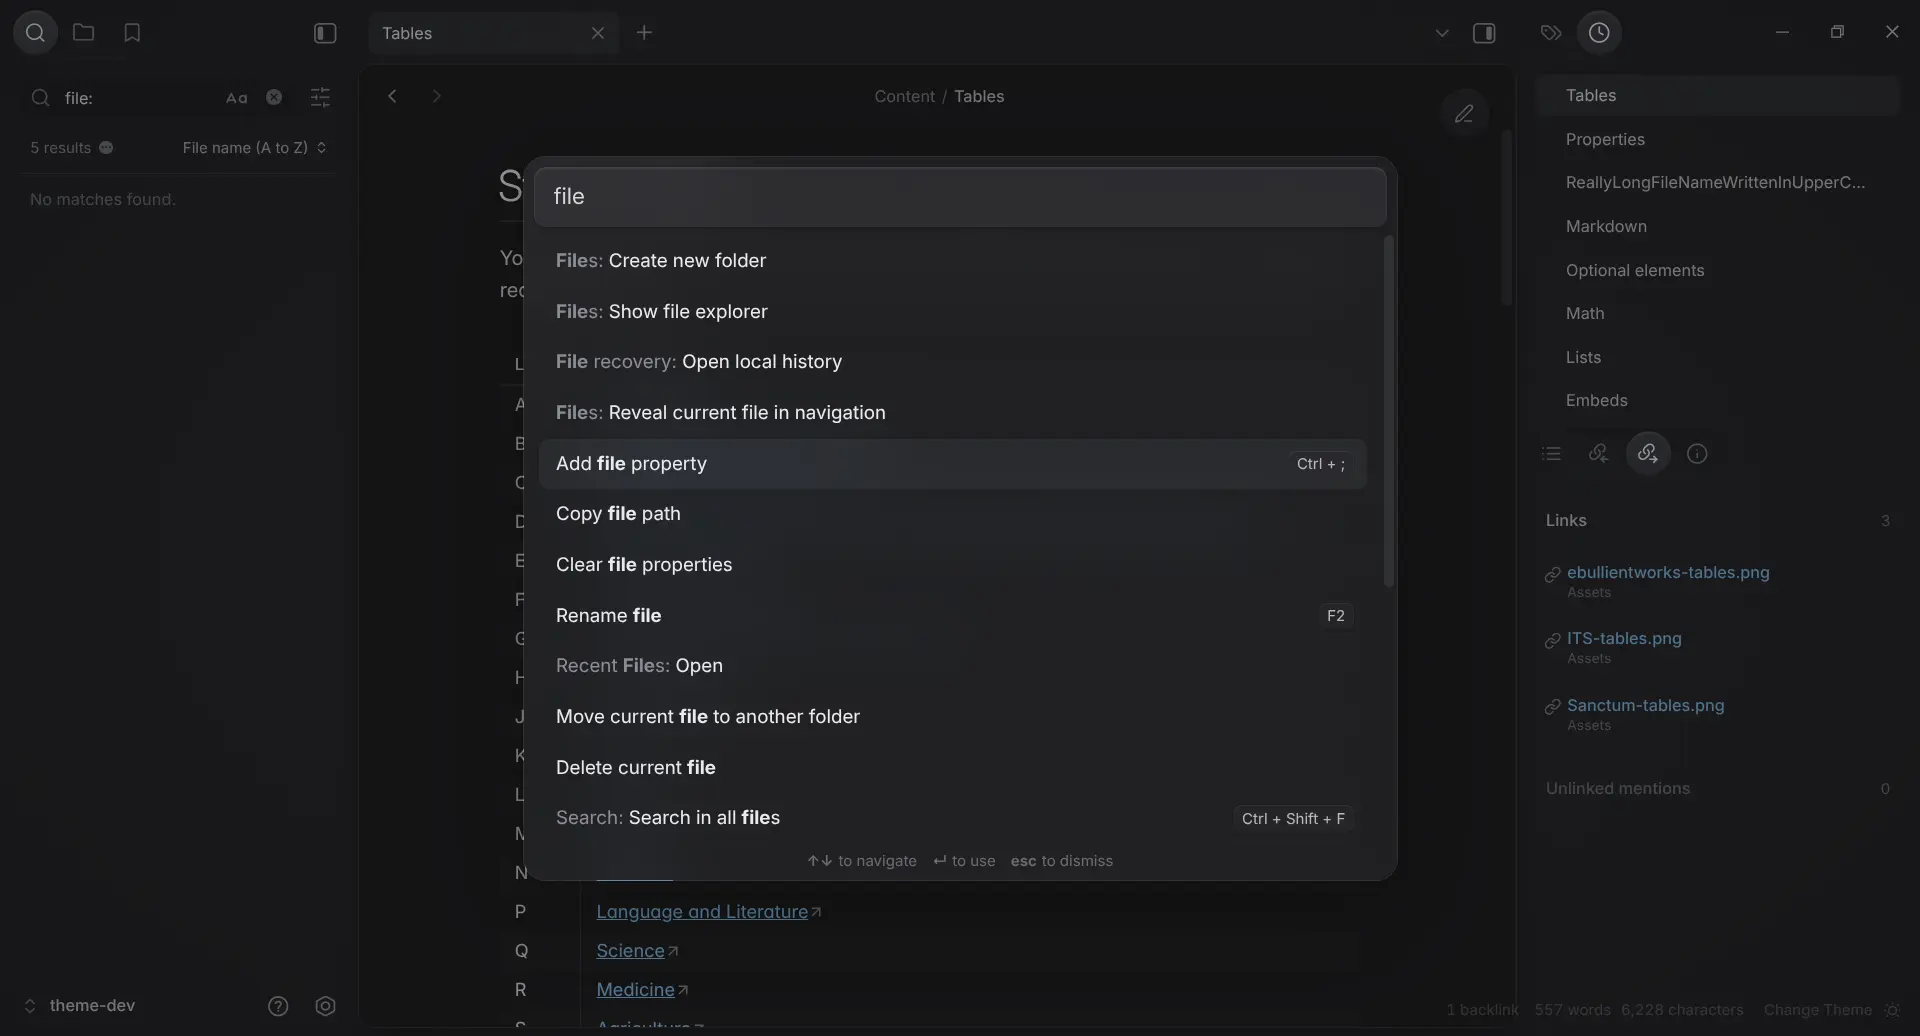Open the Search pane icon in left sidebar

(x=35, y=33)
